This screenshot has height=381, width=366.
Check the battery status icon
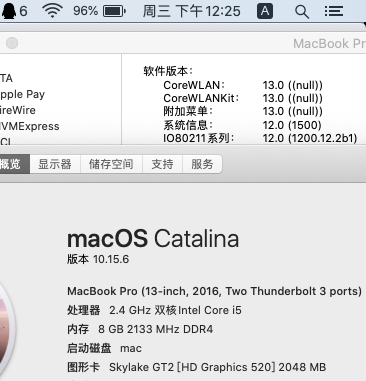point(114,11)
